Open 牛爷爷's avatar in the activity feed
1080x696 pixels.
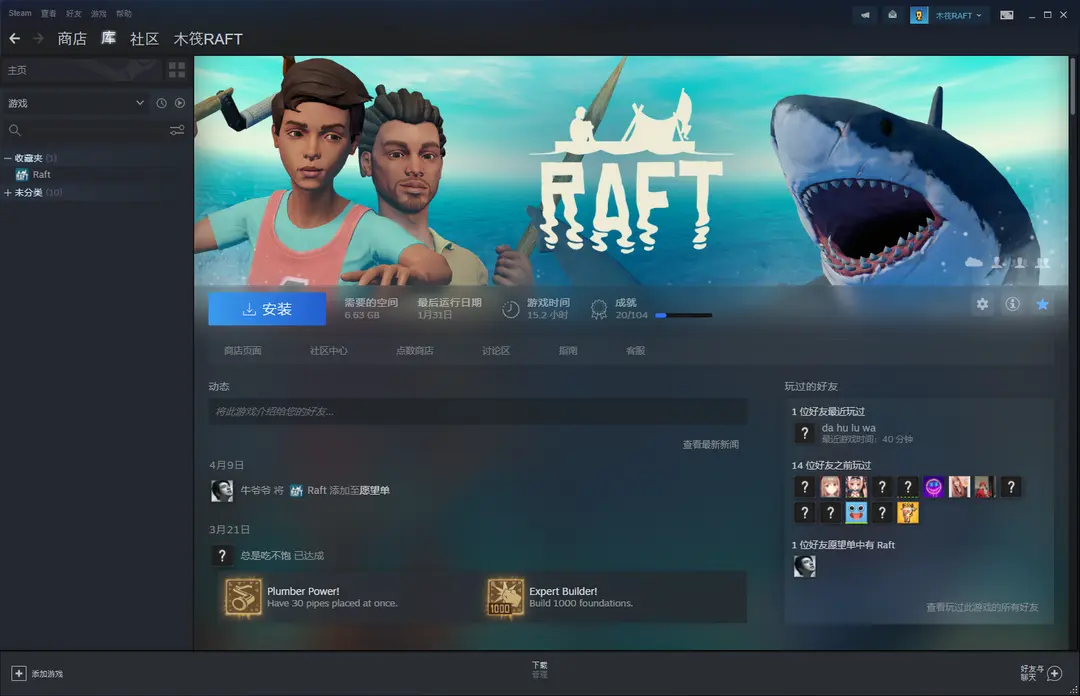tap(222, 491)
